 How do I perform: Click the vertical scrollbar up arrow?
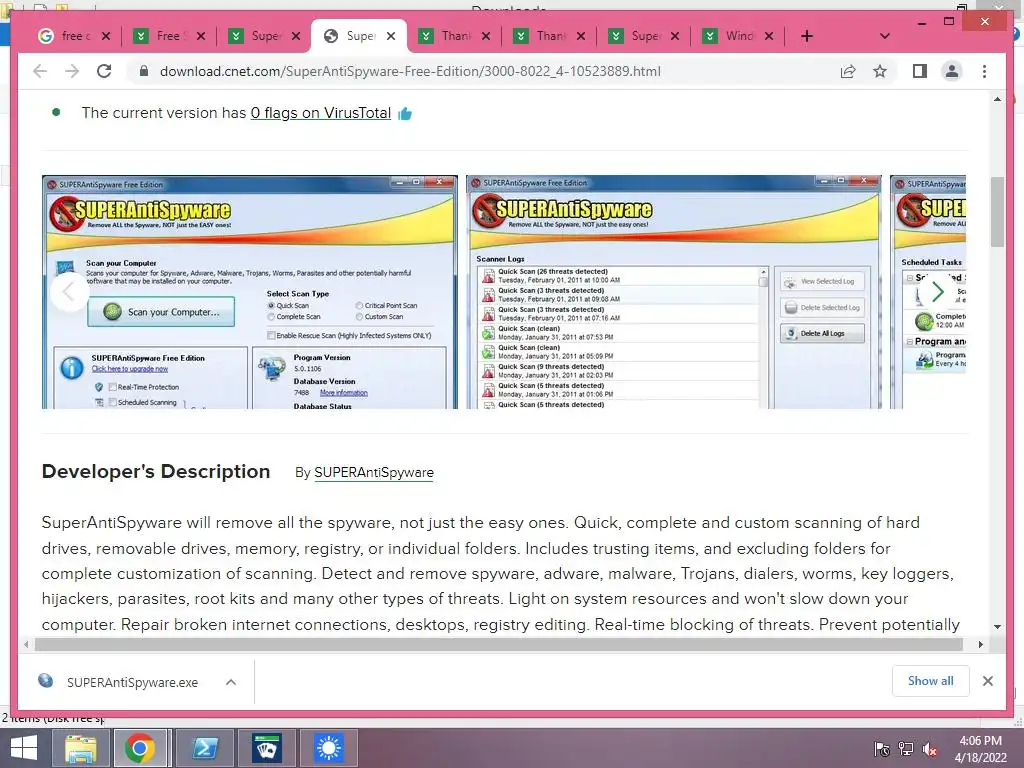(x=997, y=99)
